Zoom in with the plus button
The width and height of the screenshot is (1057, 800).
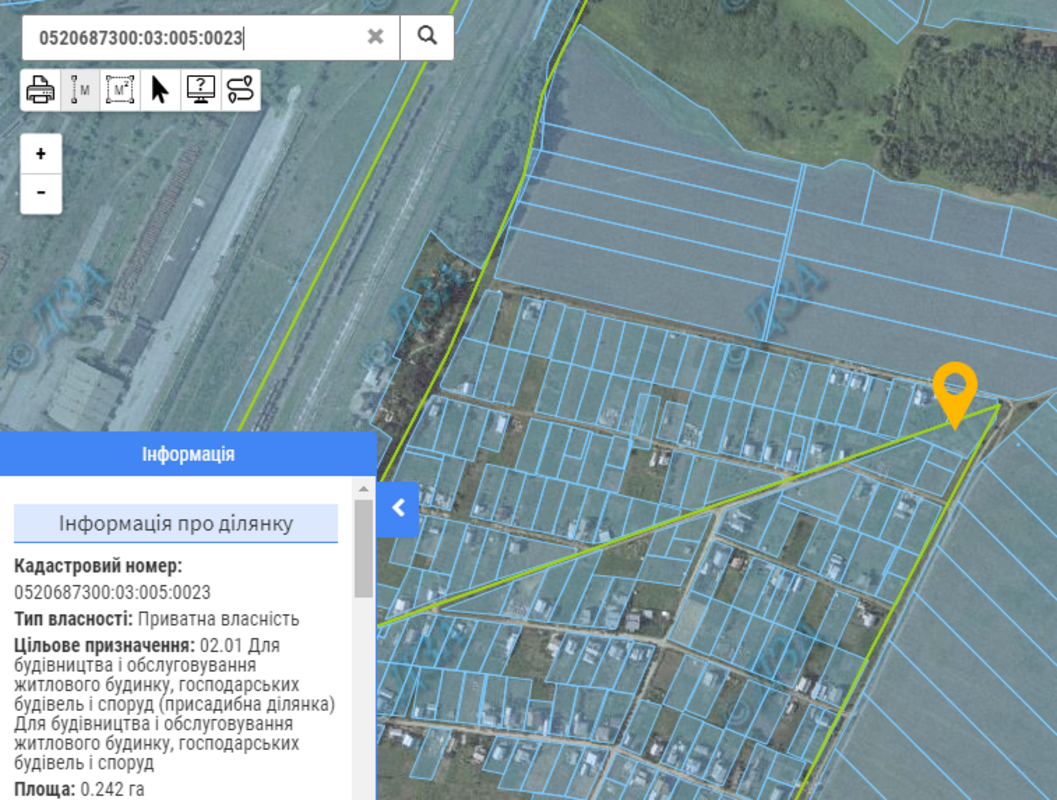tap(41, 154)
